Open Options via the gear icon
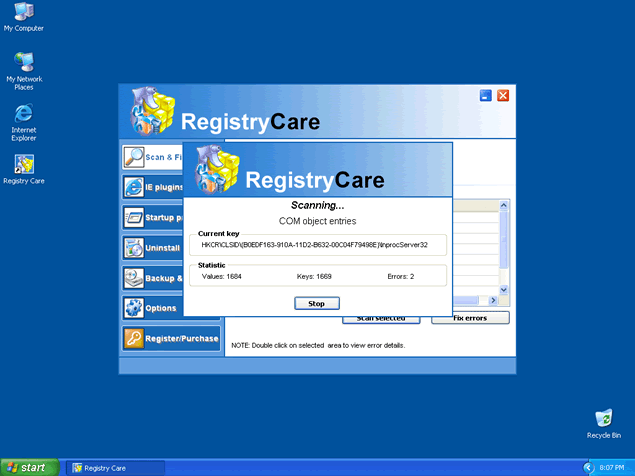Image resolution: width=635 pixels, height=476 pixels. pos(134,308)
